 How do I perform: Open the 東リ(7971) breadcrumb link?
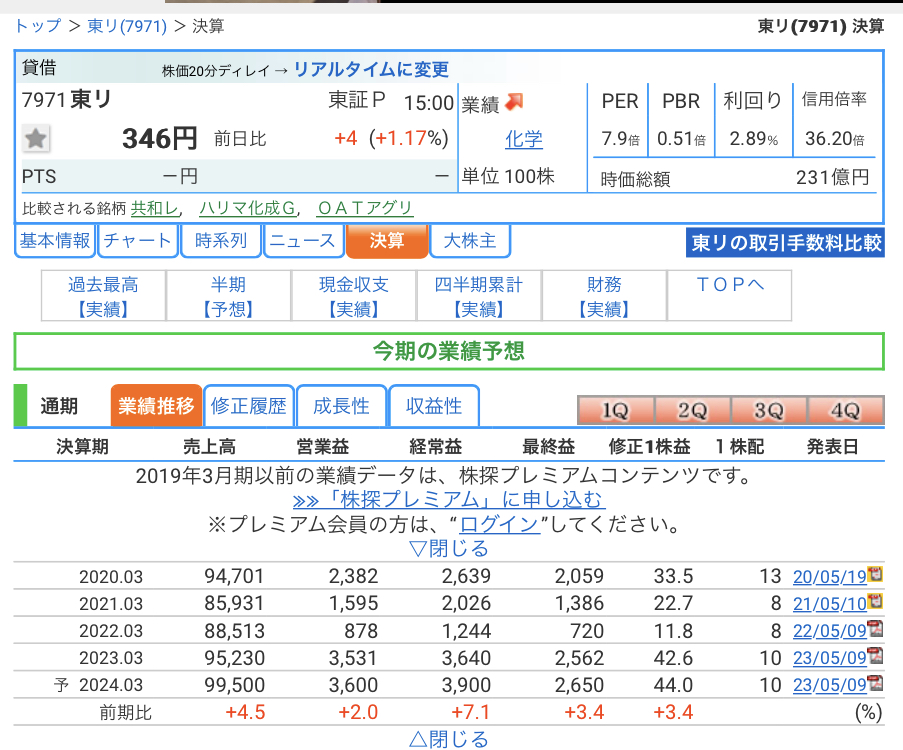pos(127,26)
